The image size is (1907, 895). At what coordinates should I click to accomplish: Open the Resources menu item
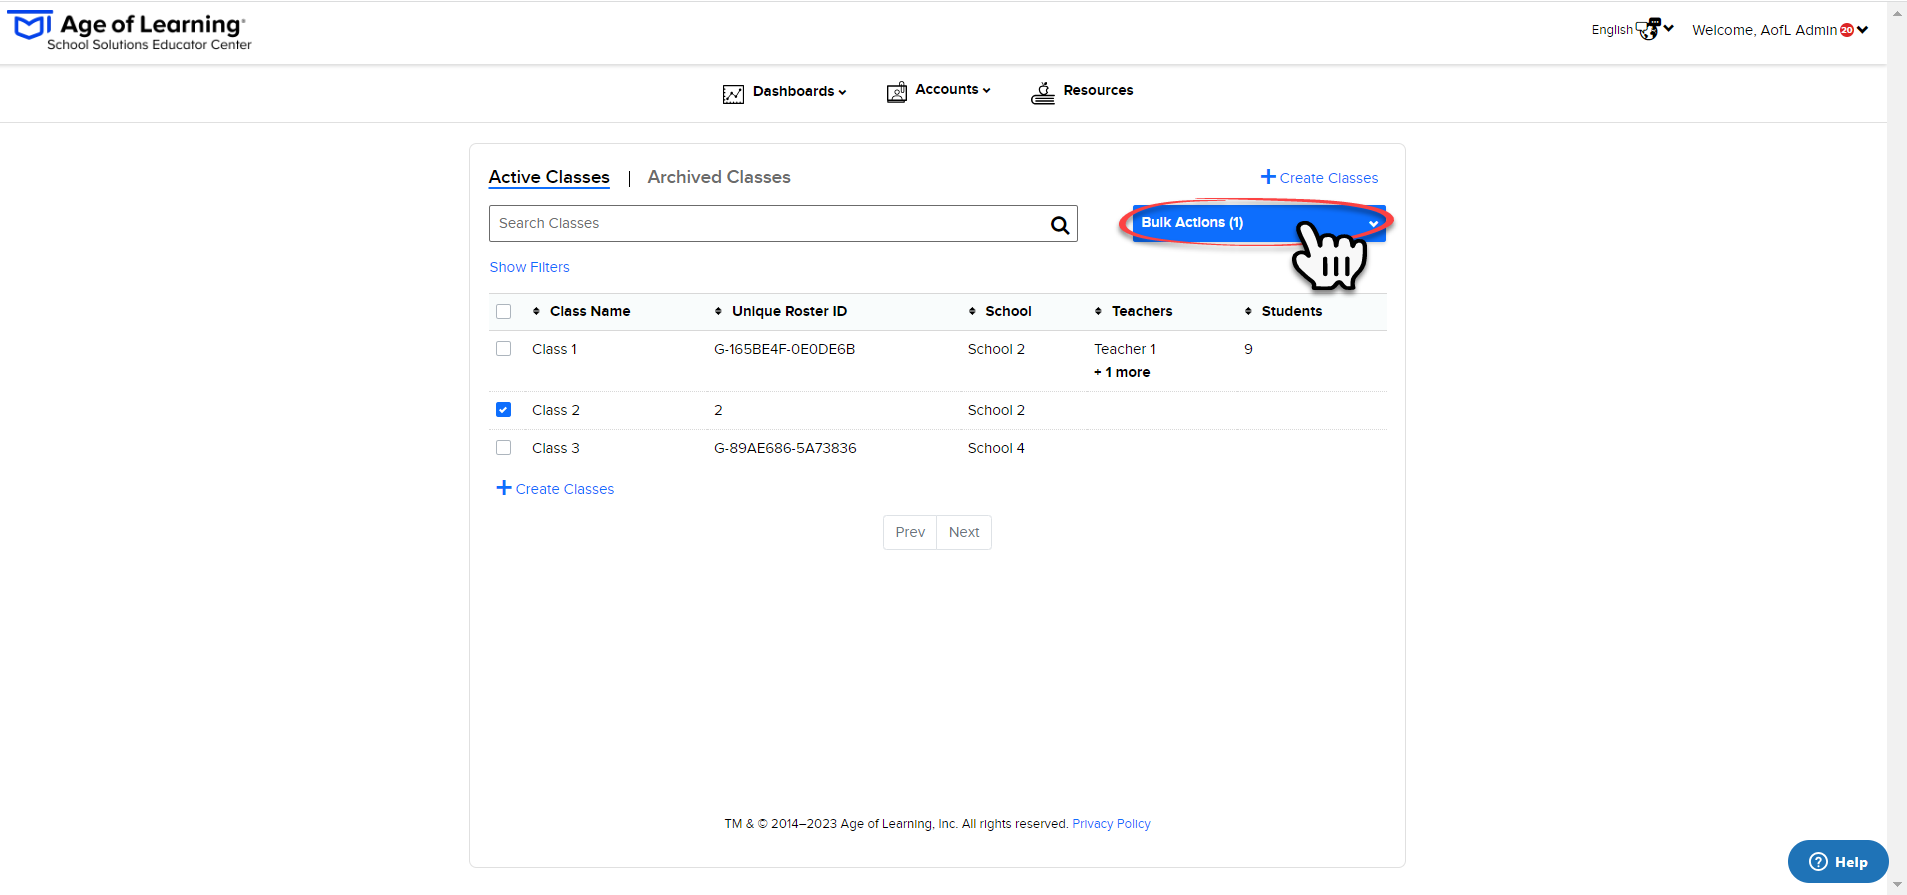tap(1098, 90)
